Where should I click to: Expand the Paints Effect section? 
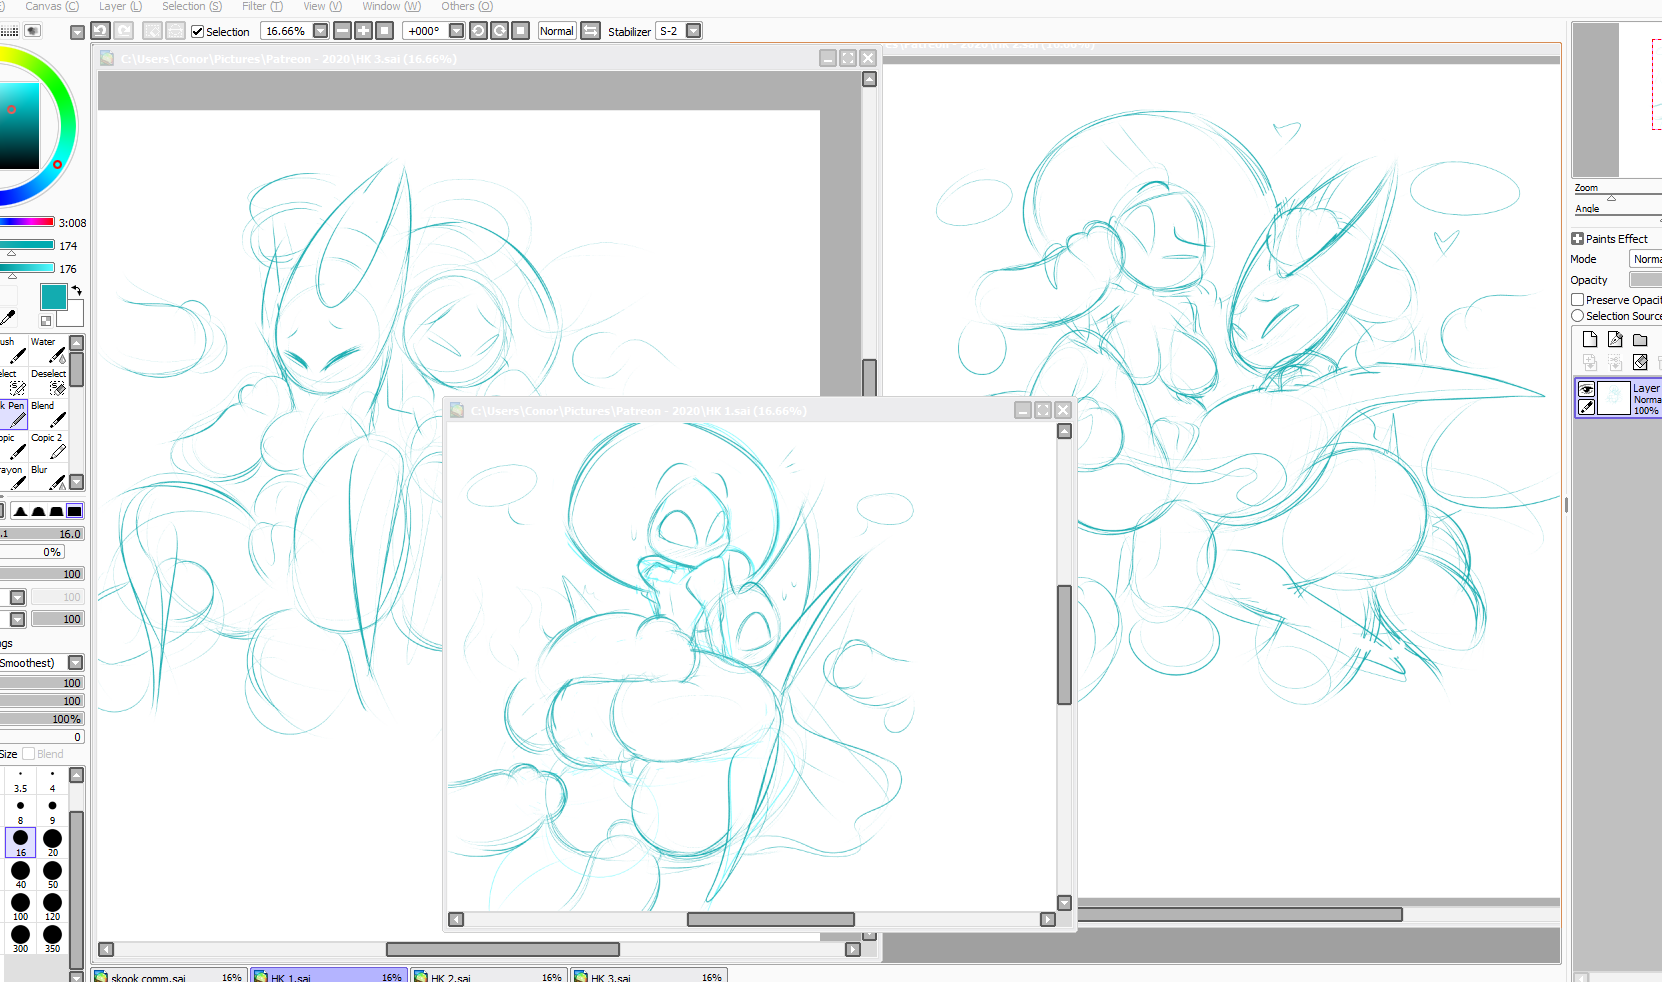(x=1577, y=239)
